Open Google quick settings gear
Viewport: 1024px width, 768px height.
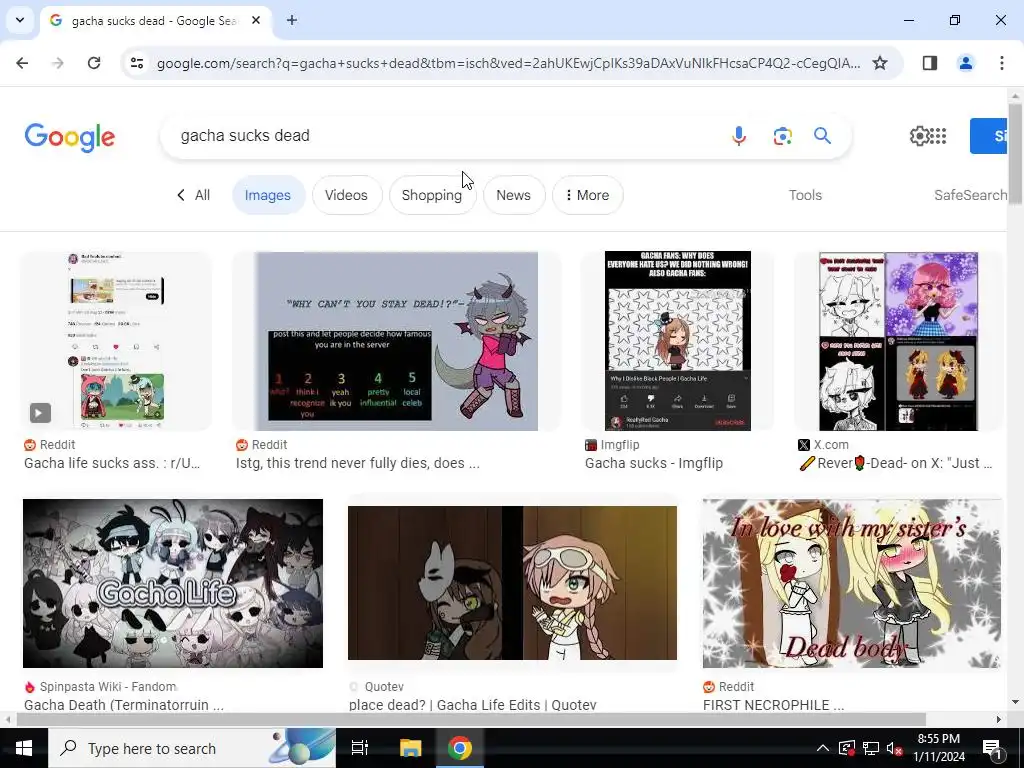919,136
